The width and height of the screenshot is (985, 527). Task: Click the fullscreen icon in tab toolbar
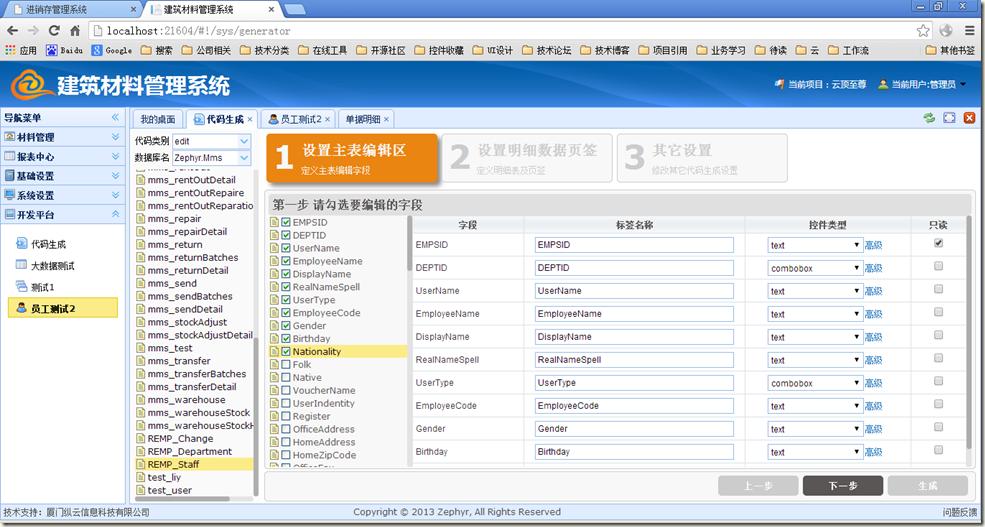(x=949, y=118)
